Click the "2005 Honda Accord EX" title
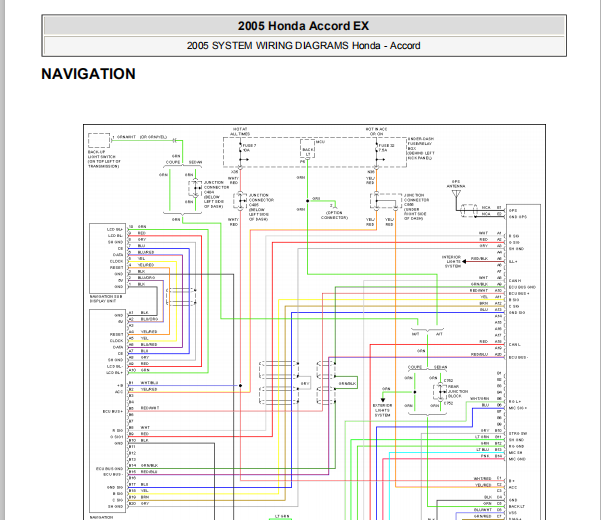This screenshot has height=520, width=601. (x=303, y=26)
